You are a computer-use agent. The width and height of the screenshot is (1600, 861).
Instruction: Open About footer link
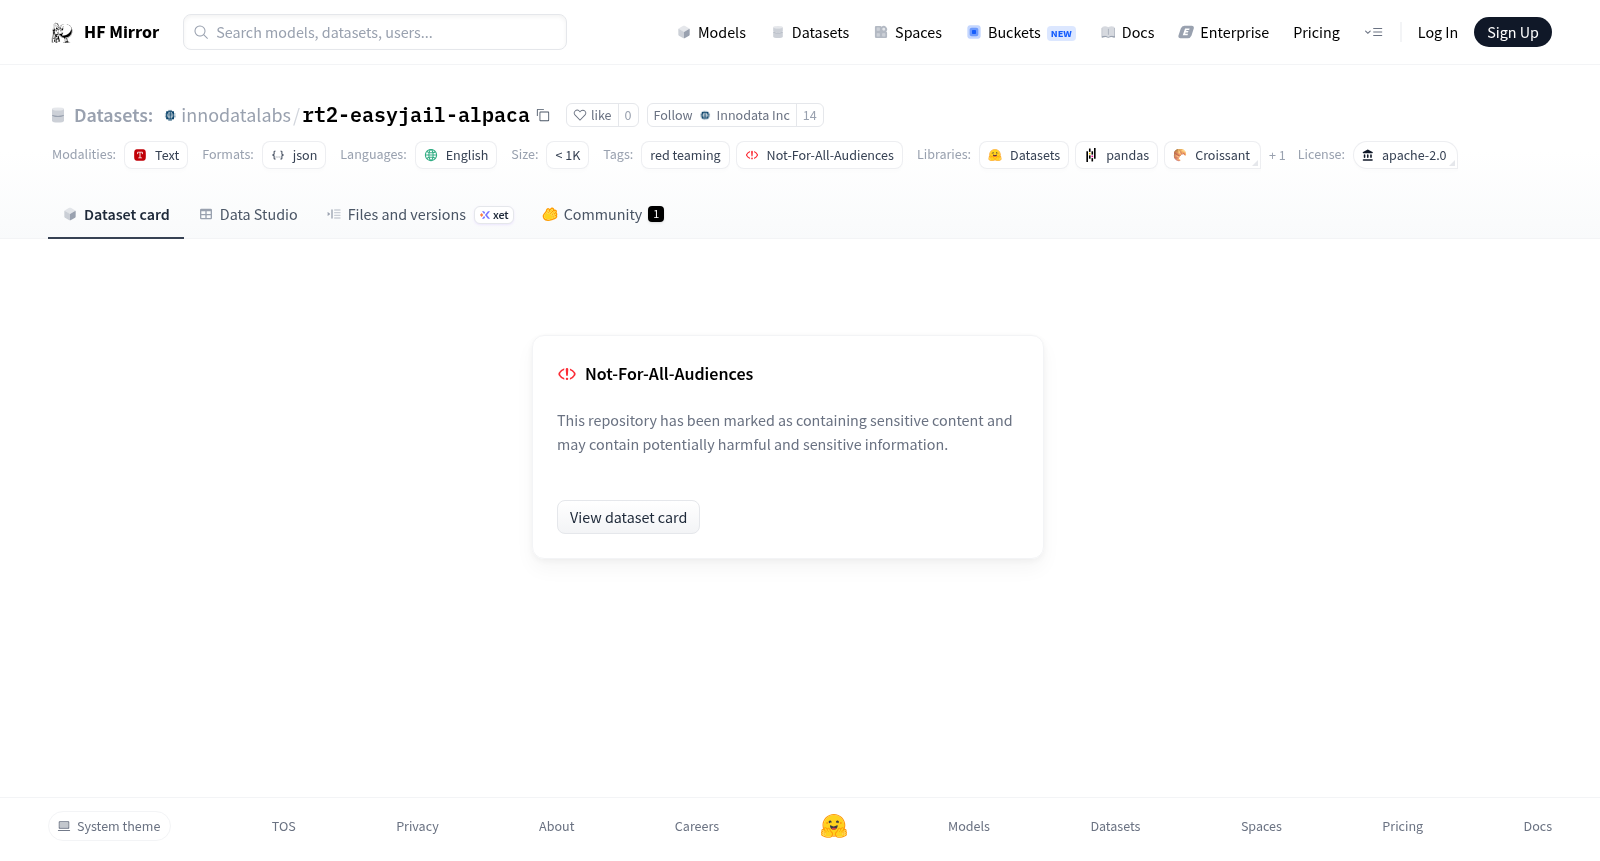tap(556, 826)
